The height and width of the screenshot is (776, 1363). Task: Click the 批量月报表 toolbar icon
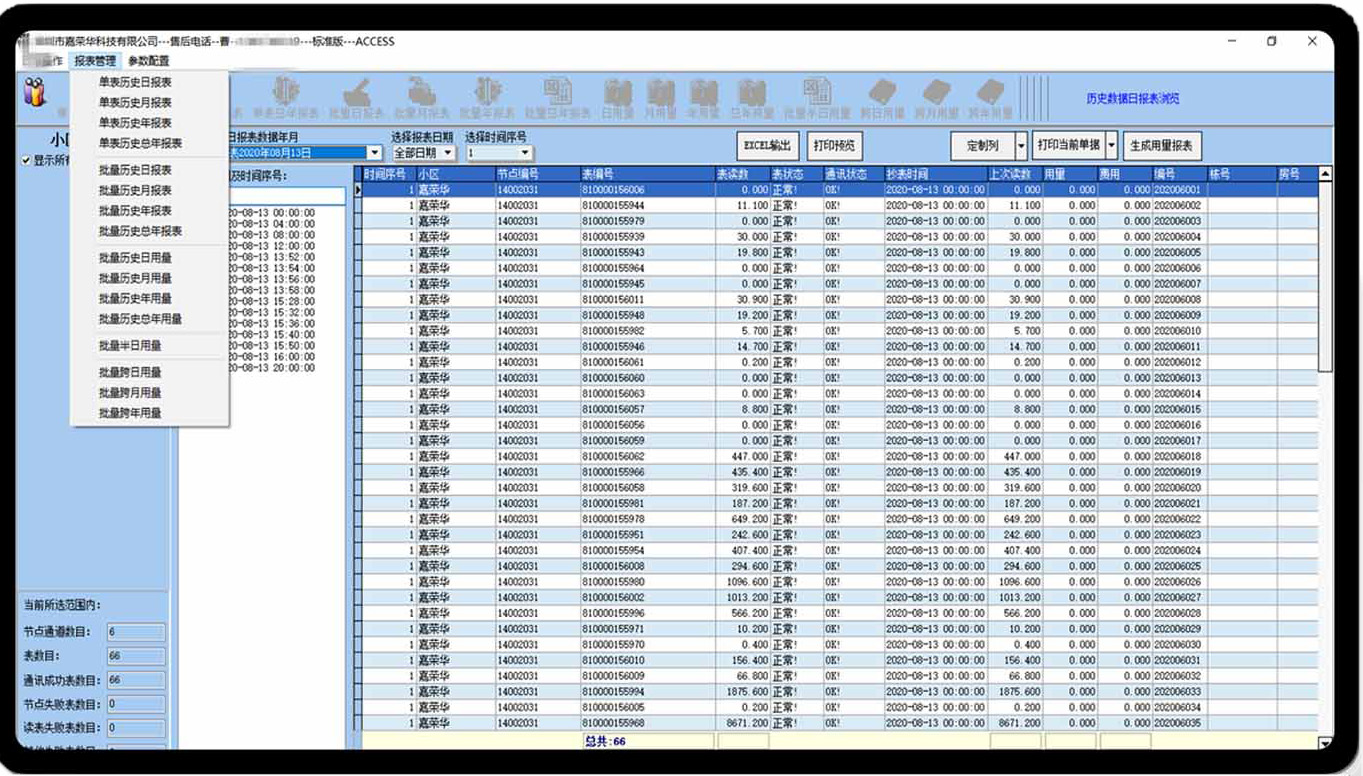coord(421,98)
